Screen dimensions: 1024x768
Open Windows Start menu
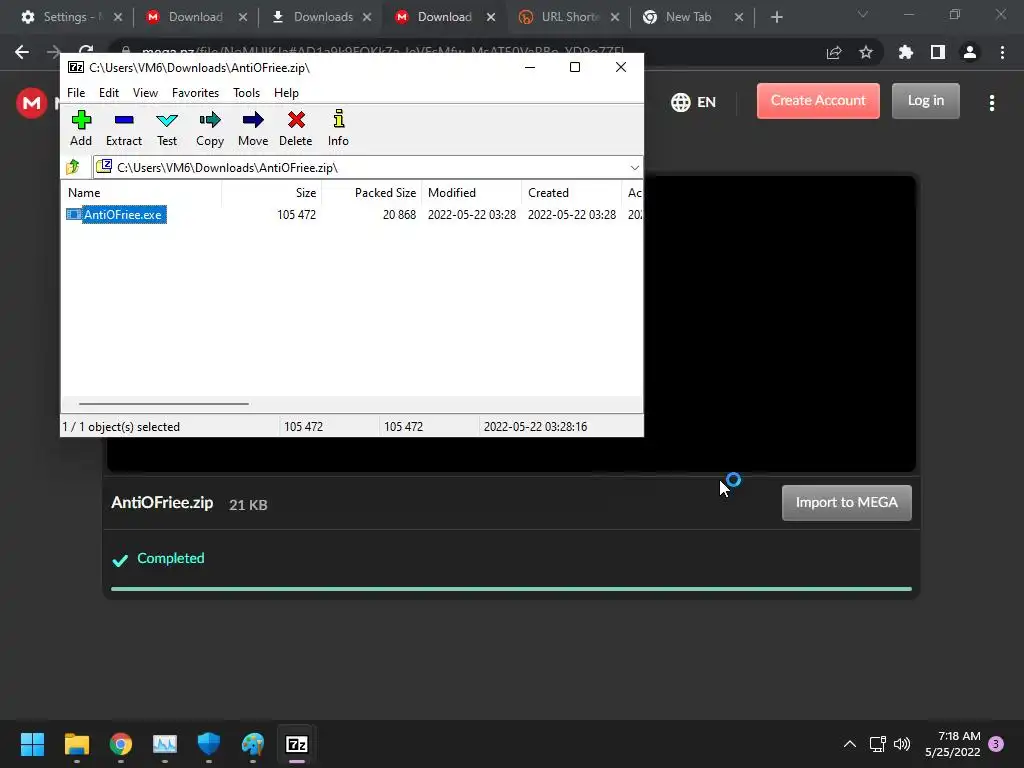[32, 744]
